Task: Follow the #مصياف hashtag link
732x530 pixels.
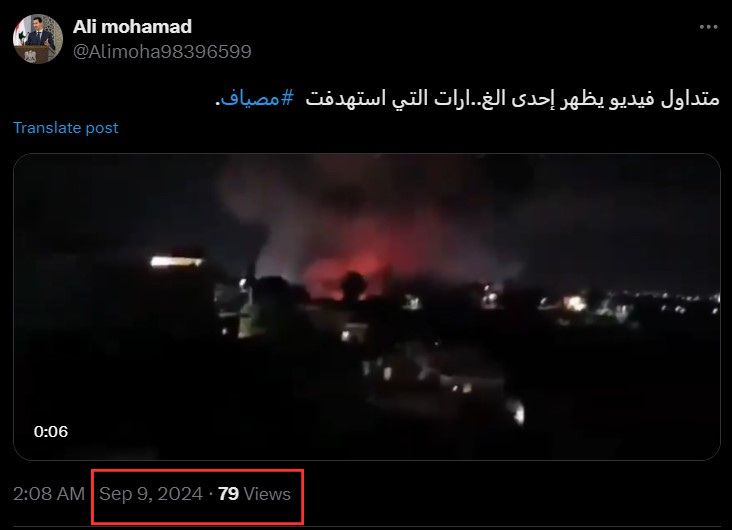Action: pyautogui.click(x=257, y=99)
